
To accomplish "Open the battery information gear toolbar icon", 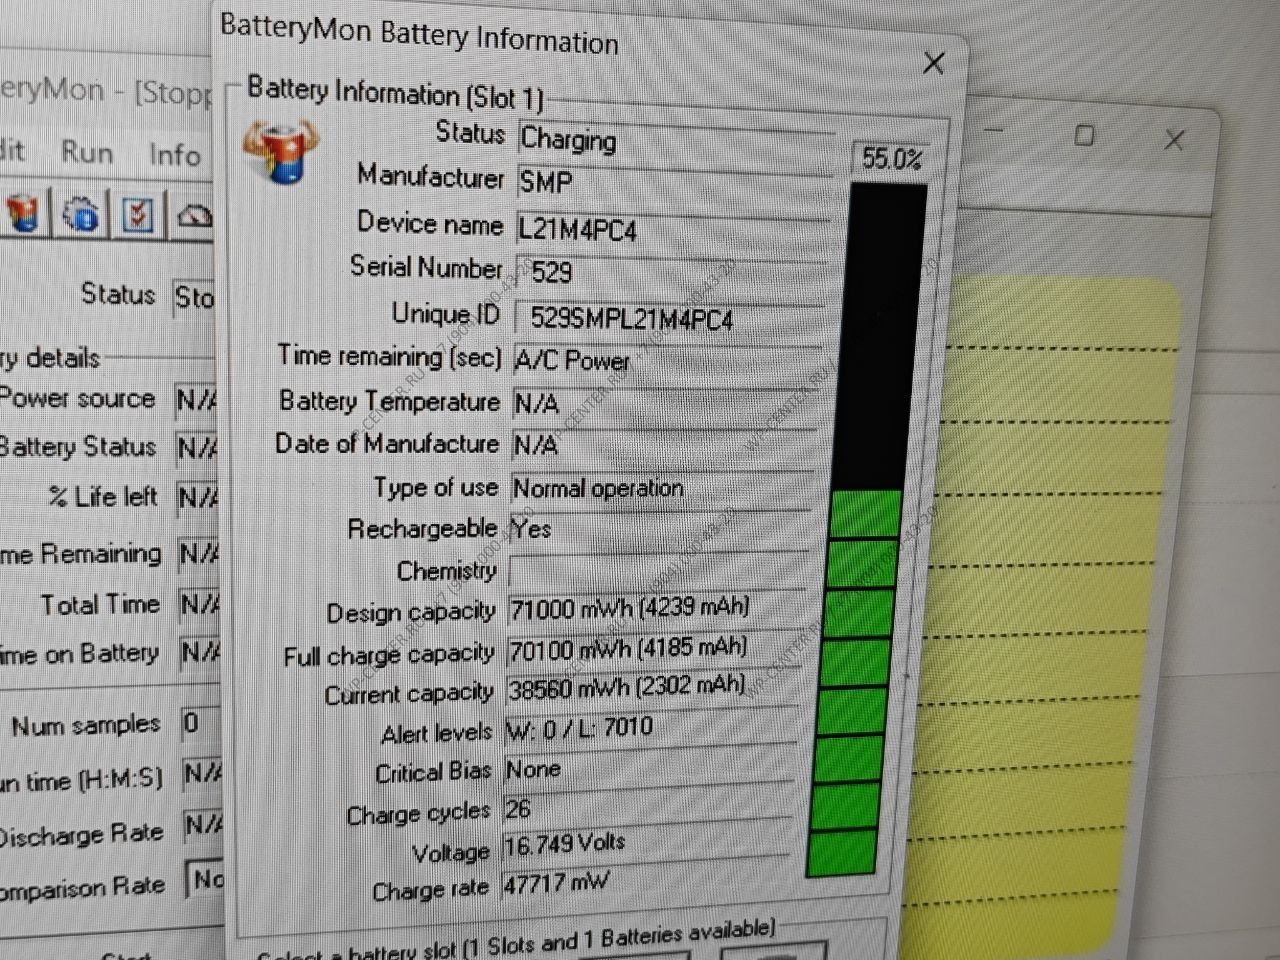I will tap(81, 214).
